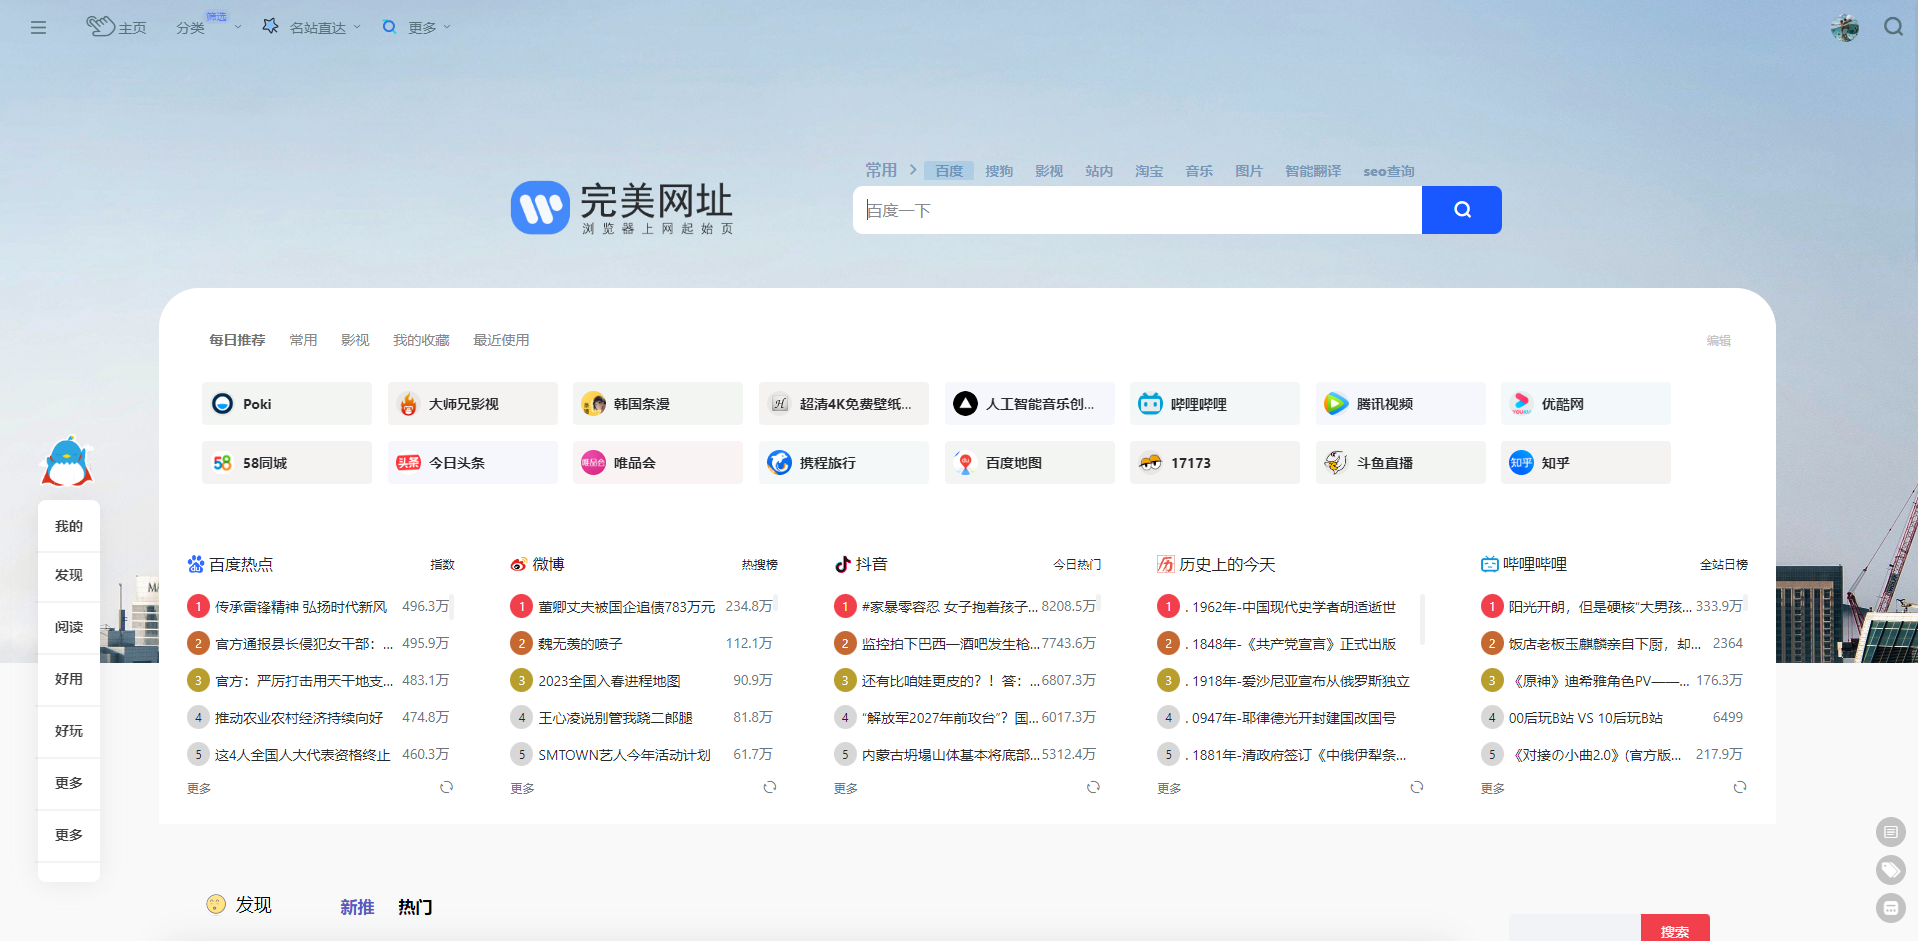
Task: Open 知乎 shortcut
Action: click(1585, 463)
